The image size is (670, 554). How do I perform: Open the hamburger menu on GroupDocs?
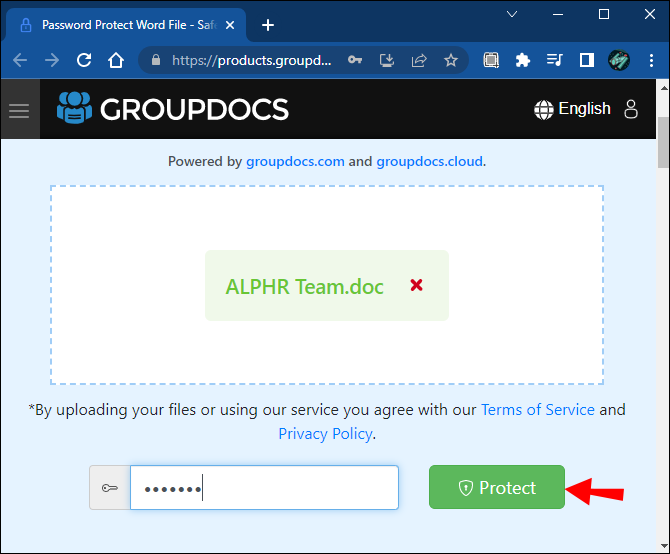pyautogui.click(x=19, y=111)
